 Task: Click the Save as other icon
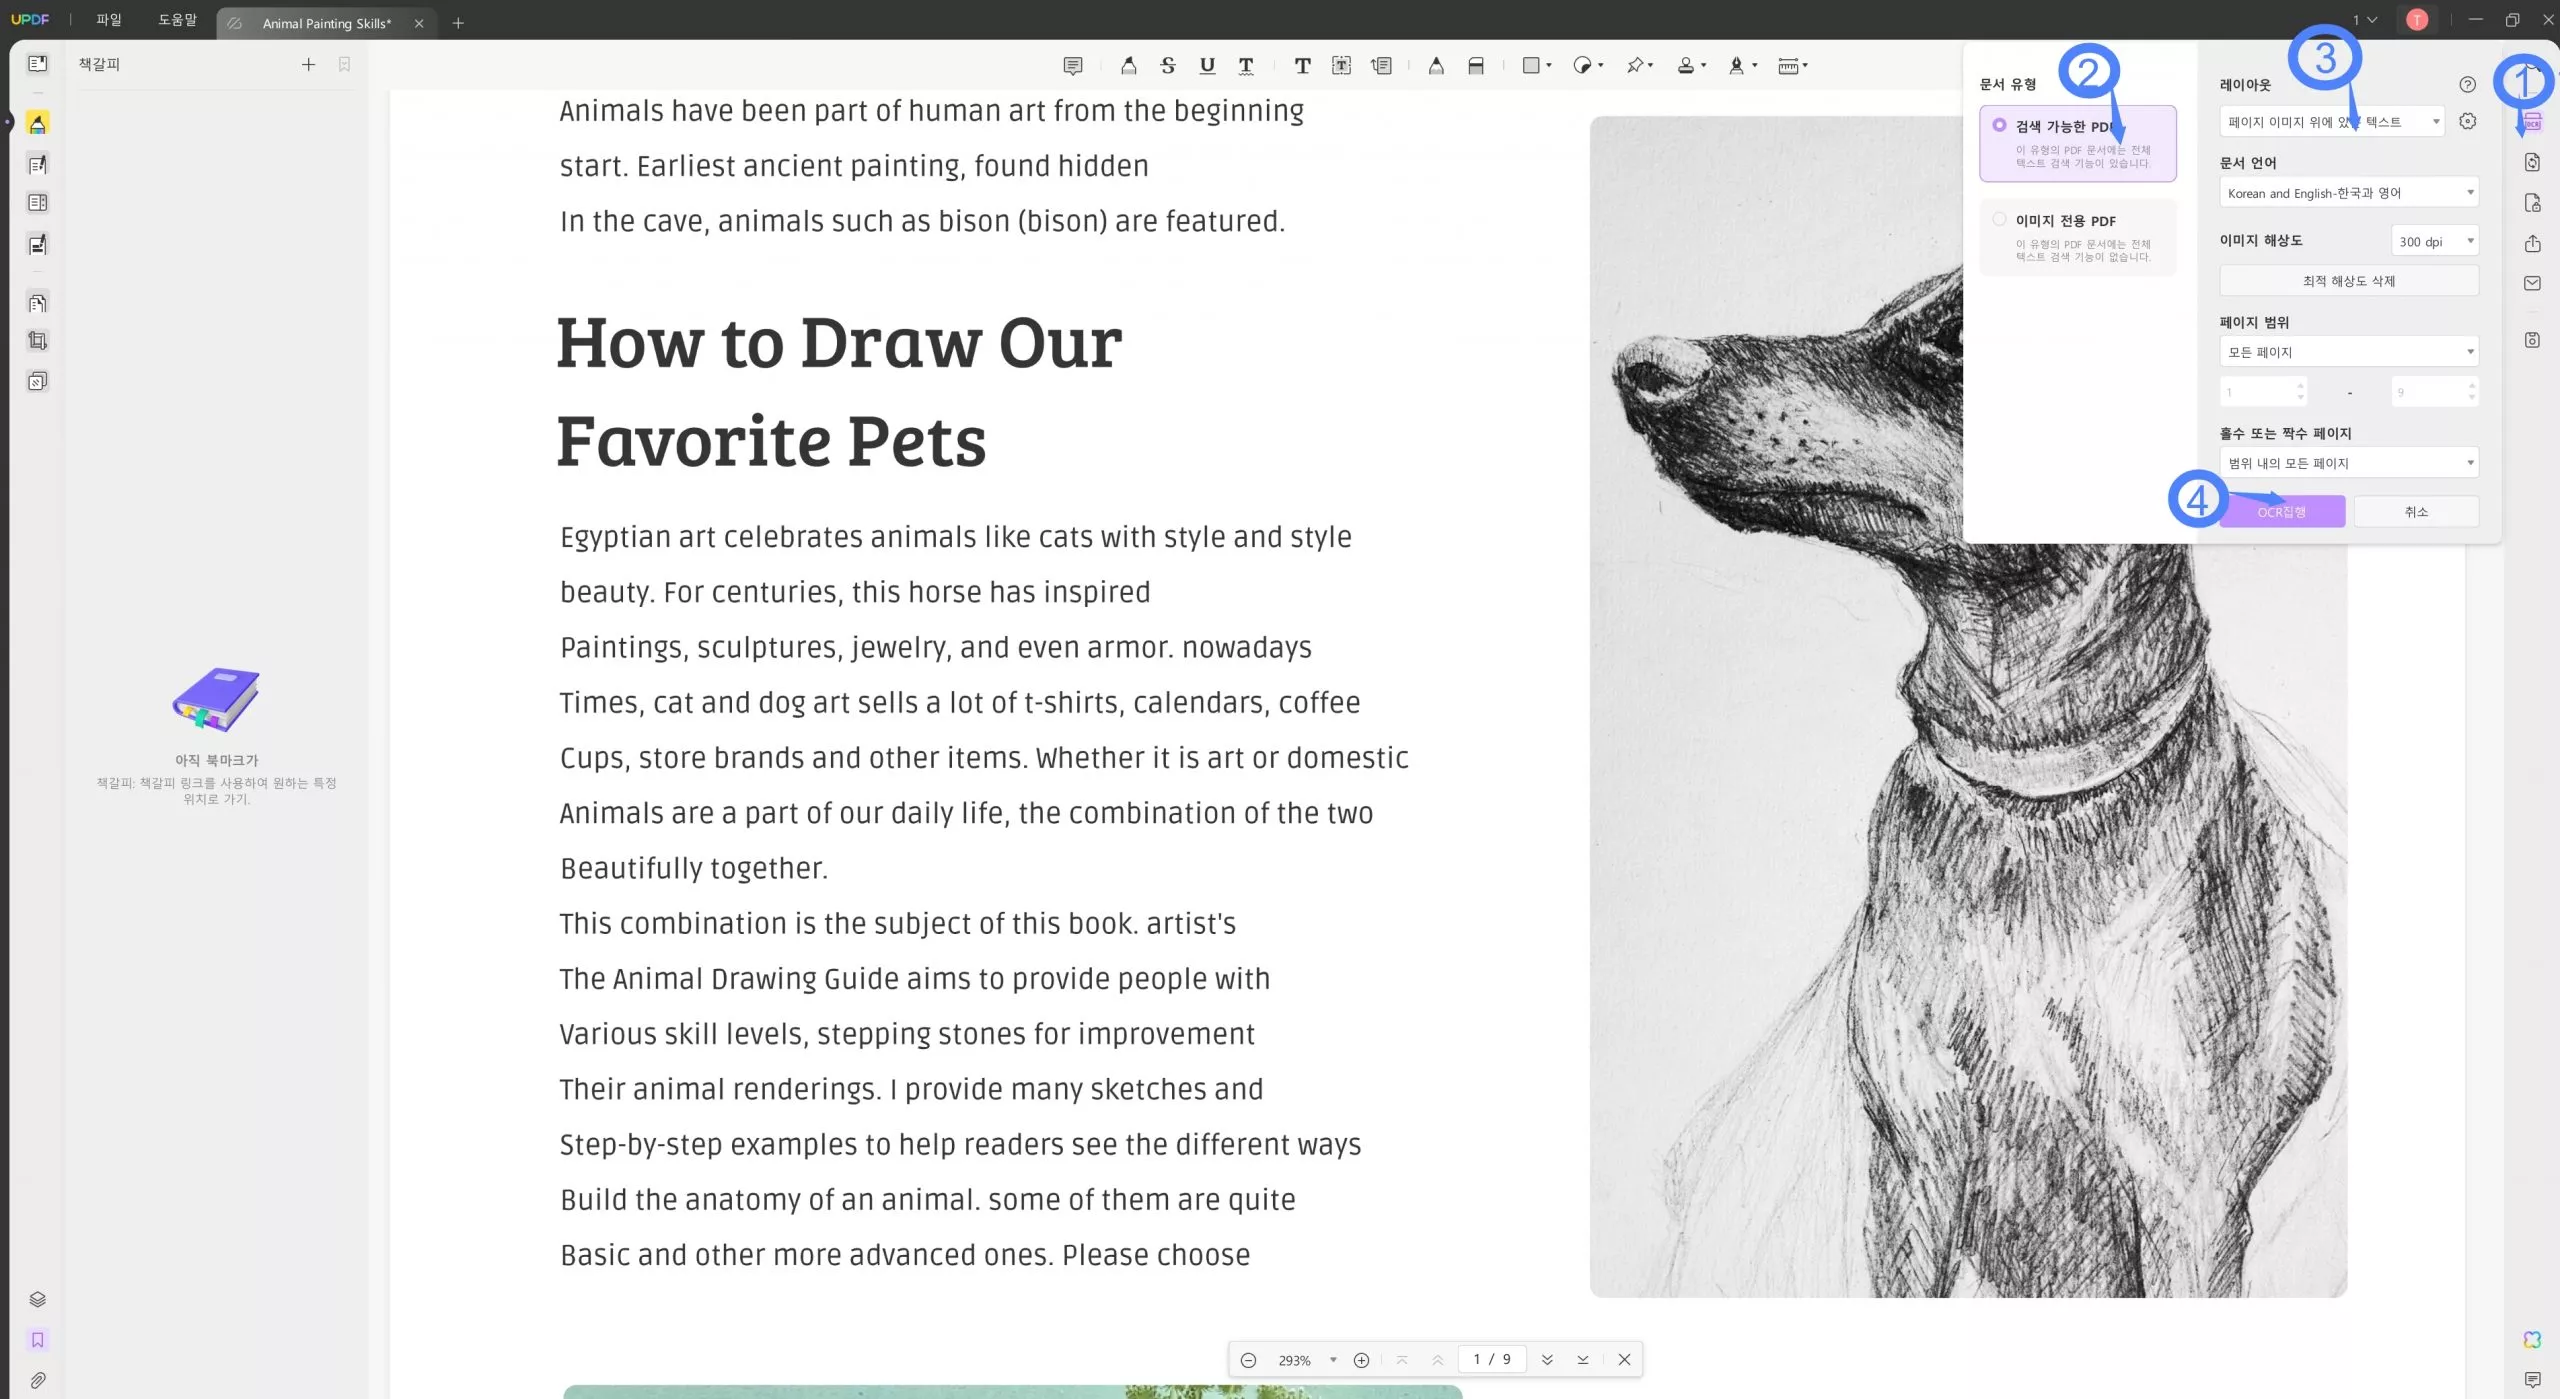(2532, 340)
